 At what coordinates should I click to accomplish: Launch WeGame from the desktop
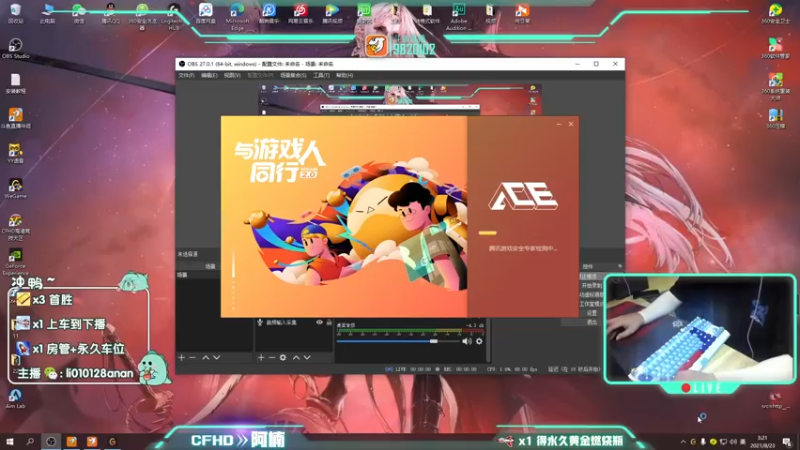(15, 188)
